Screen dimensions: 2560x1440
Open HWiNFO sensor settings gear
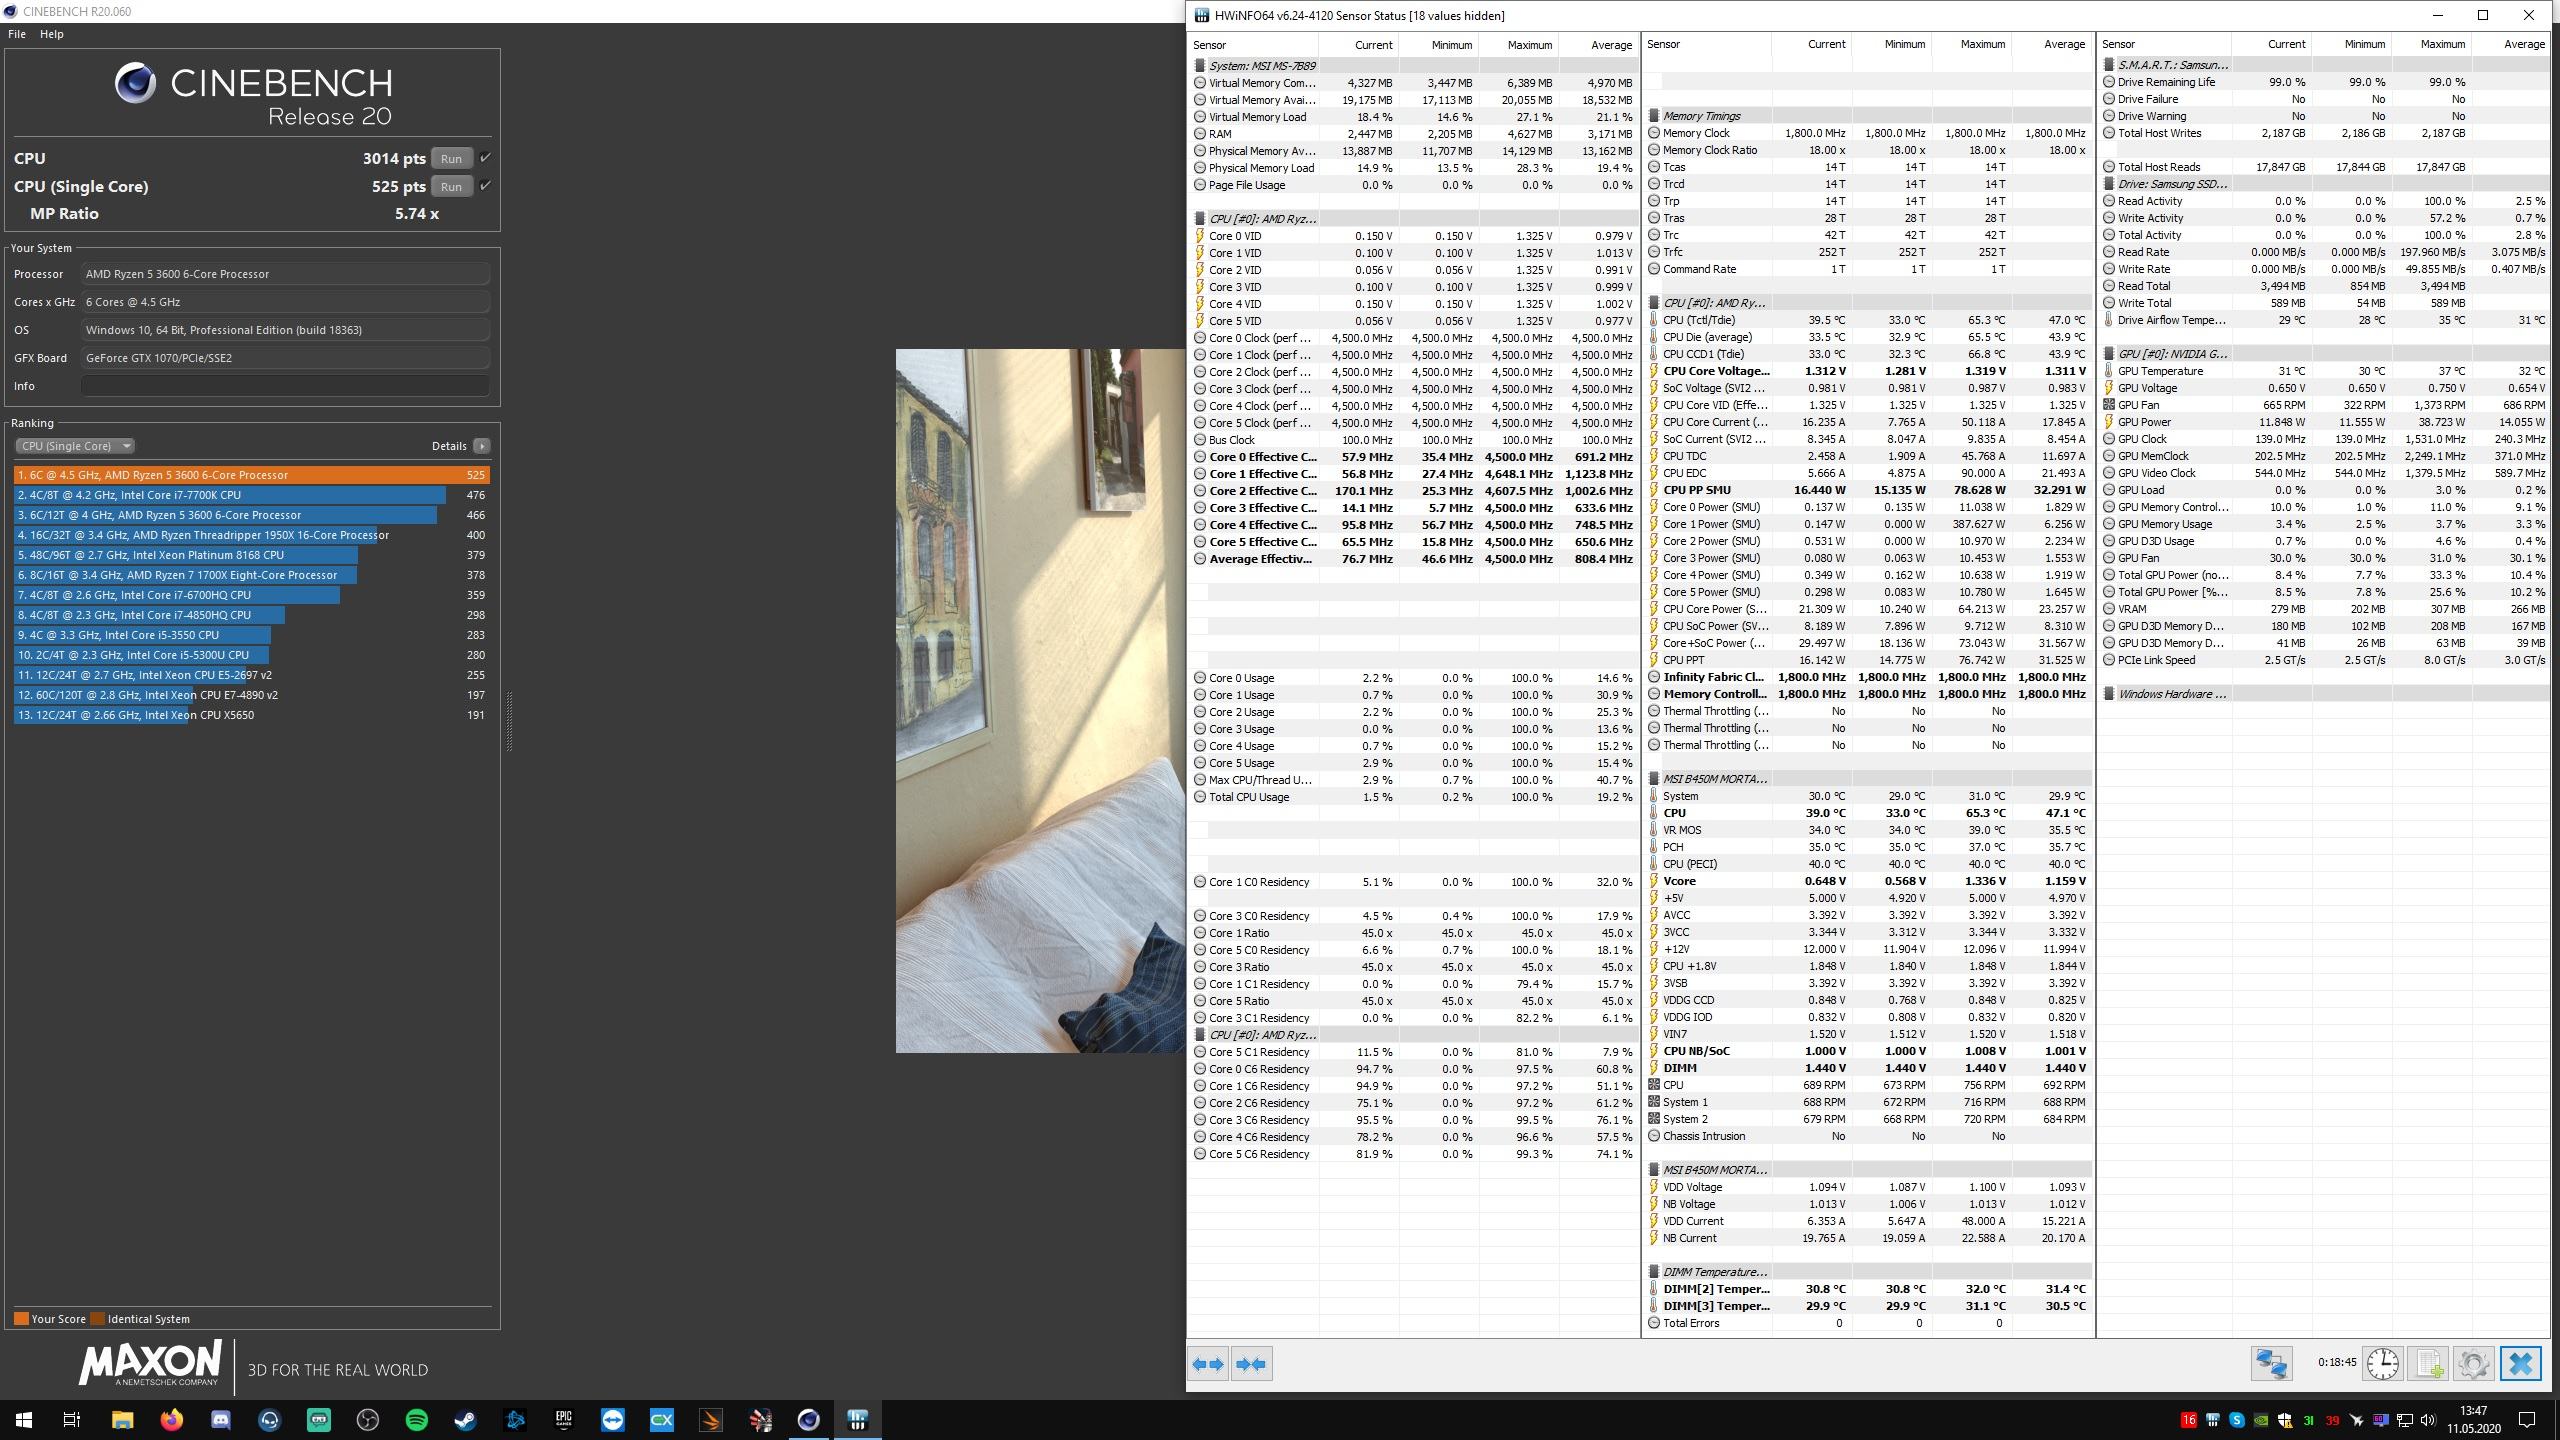pos(2474,1363)
